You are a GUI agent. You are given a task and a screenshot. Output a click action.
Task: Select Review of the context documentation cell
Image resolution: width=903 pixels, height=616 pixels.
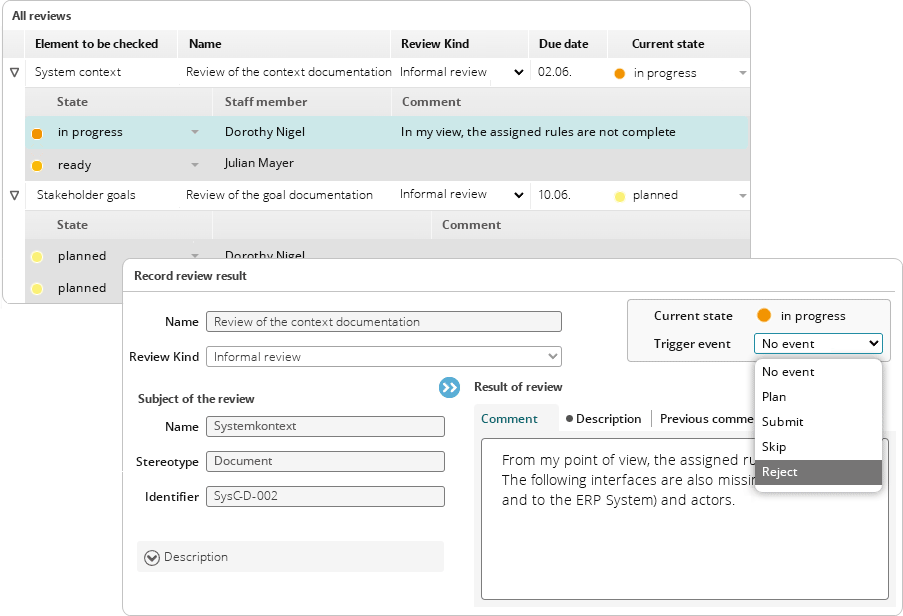pos(289,72)
